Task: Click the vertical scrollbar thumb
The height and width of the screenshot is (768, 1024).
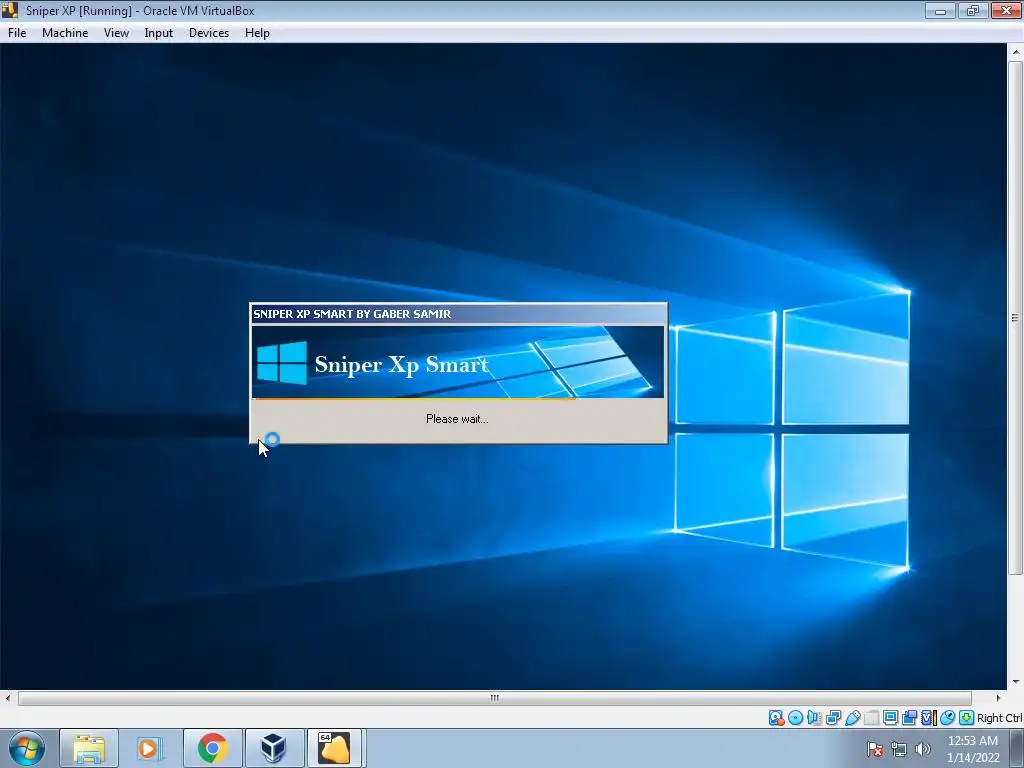Action: tap(1015, 318)
